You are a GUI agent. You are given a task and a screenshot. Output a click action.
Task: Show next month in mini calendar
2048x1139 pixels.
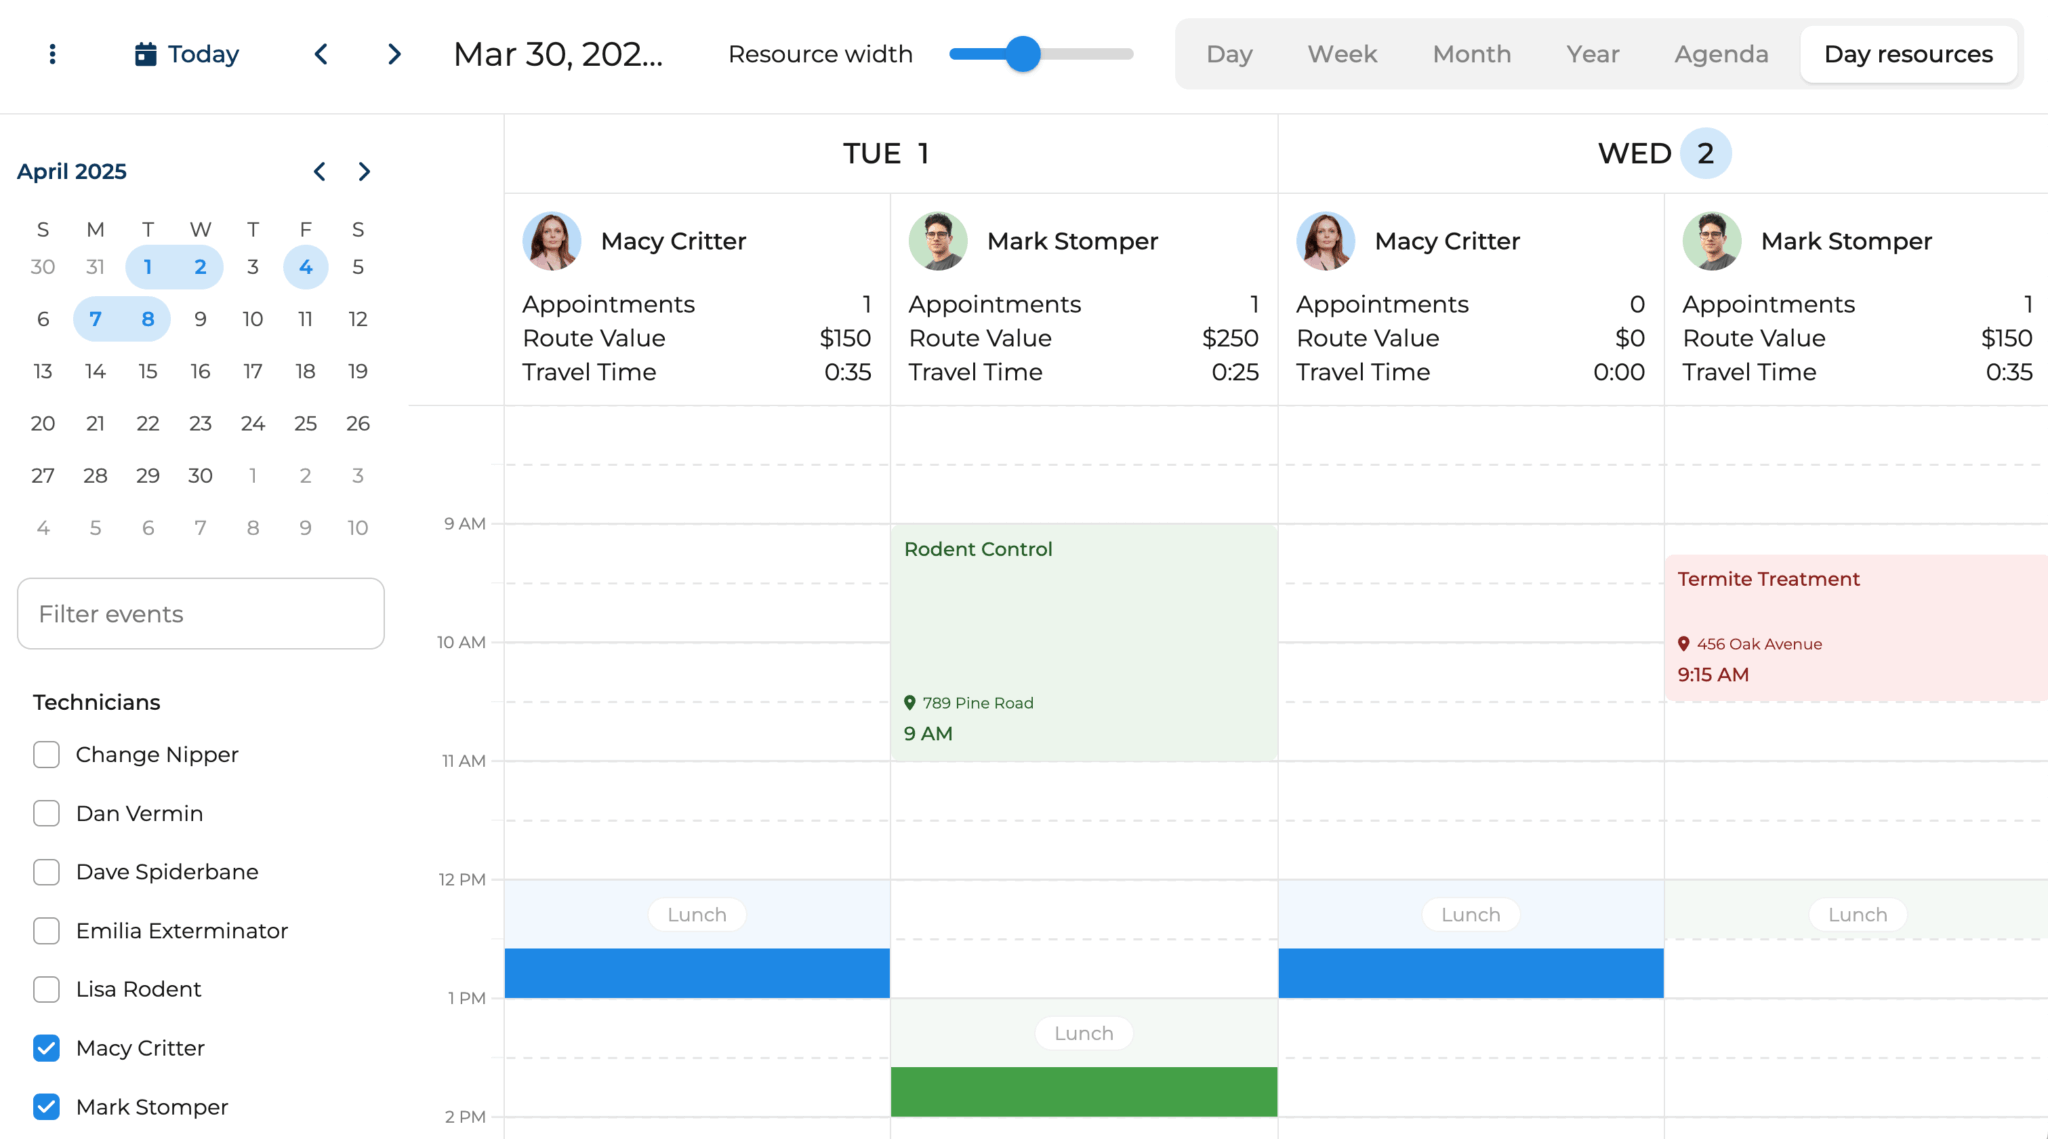tap(364, 172)
